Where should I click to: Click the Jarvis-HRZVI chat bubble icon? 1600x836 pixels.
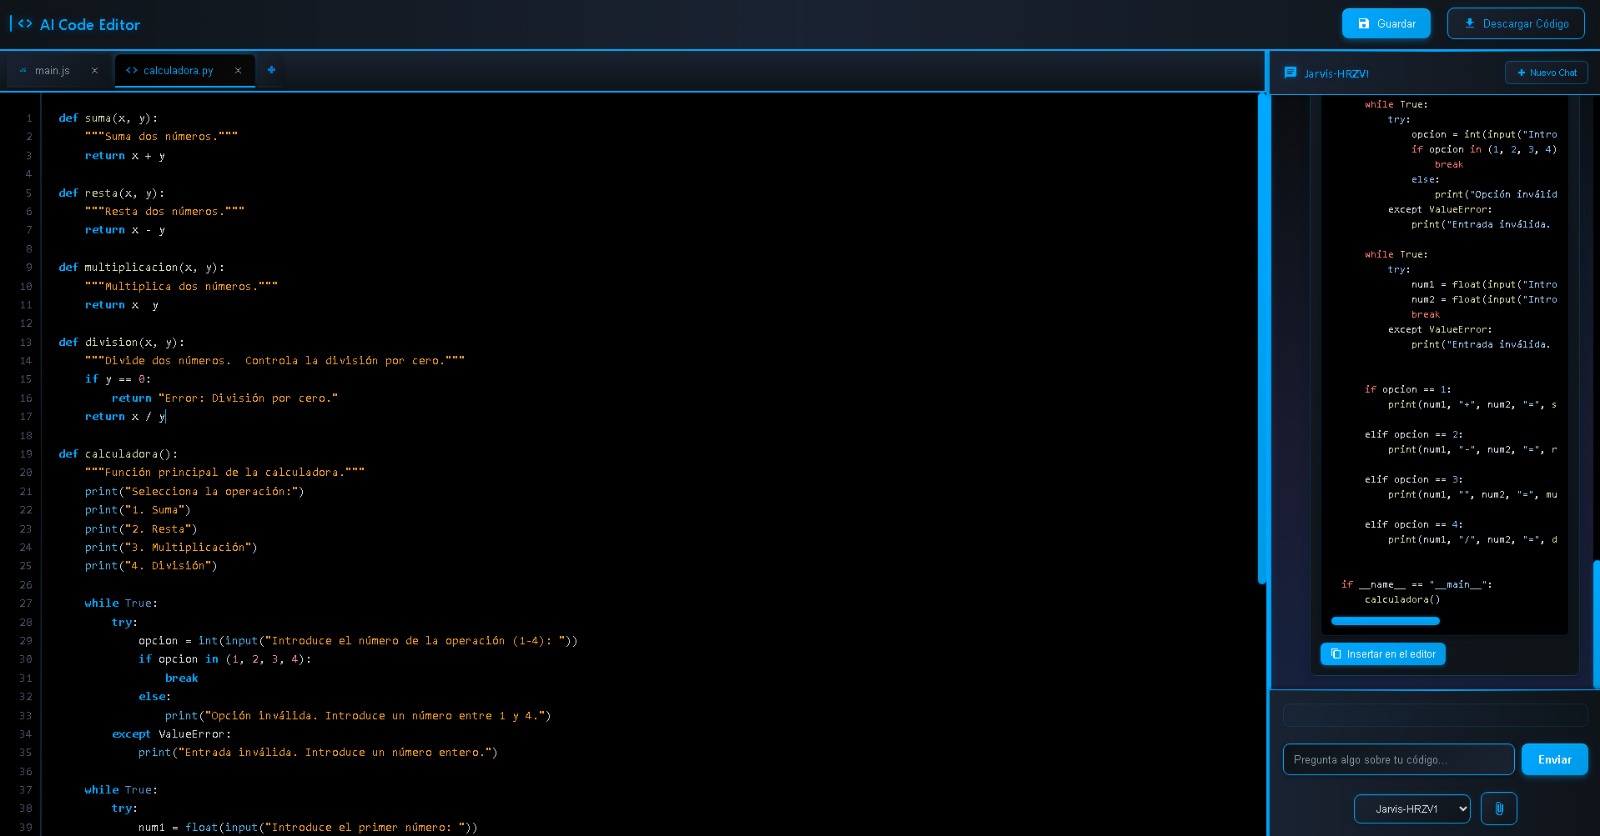coord(1290,73)
